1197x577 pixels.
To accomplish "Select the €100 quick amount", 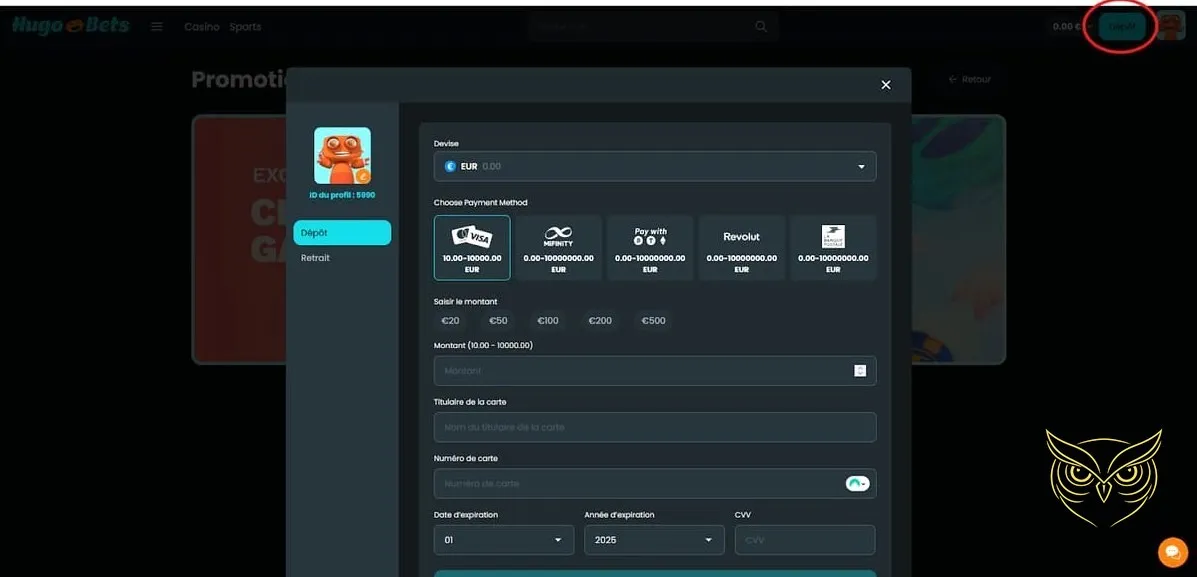I will [x=547, y=320].
